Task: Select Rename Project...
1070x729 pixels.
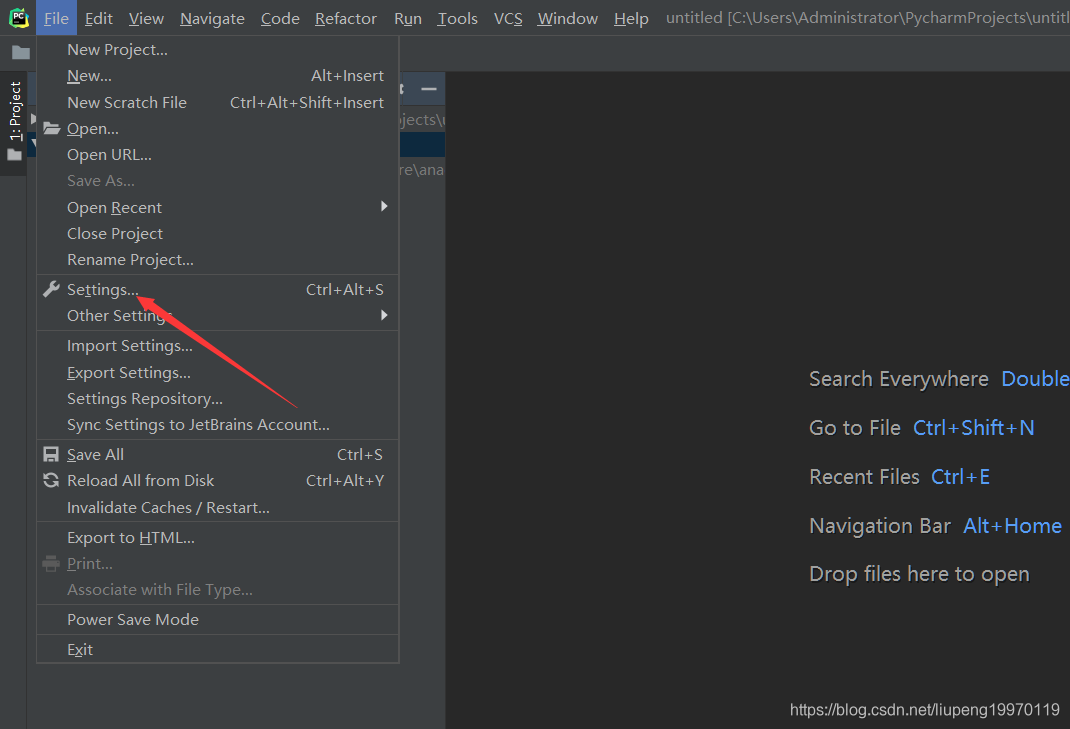Action: tap(218, 259)
